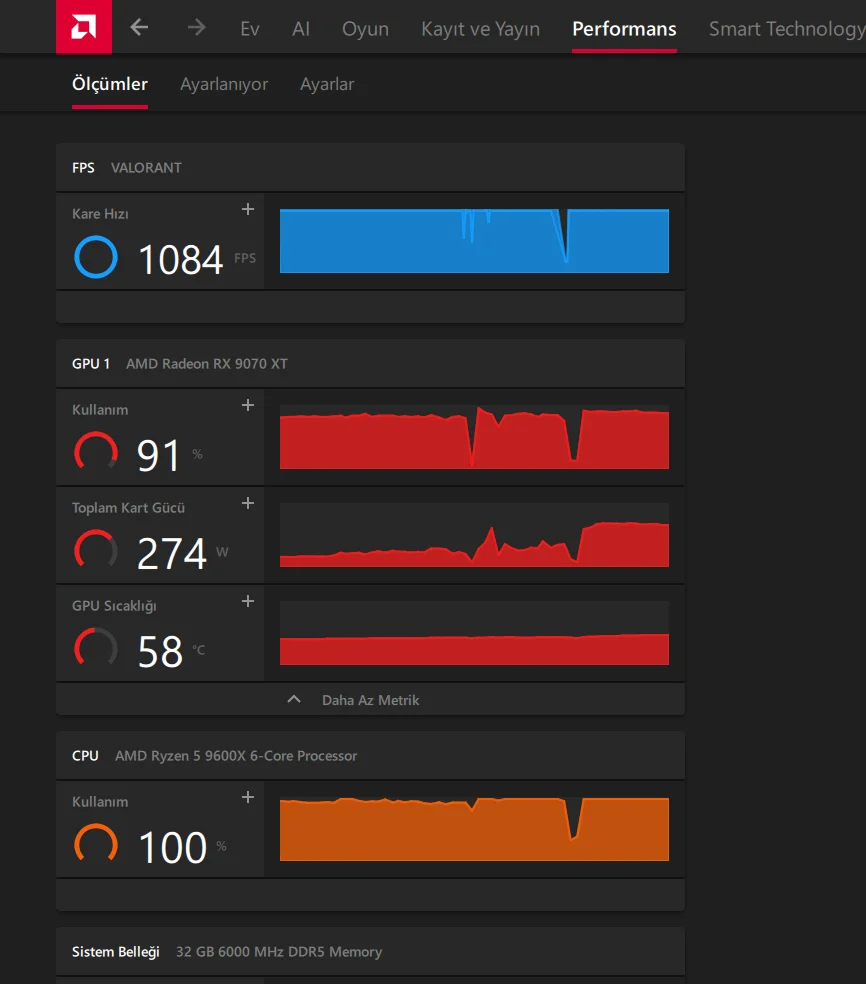Expand GPU Kullanım metric with plus icon
Viewport: 866px width, 984px height.
[248, 405]
